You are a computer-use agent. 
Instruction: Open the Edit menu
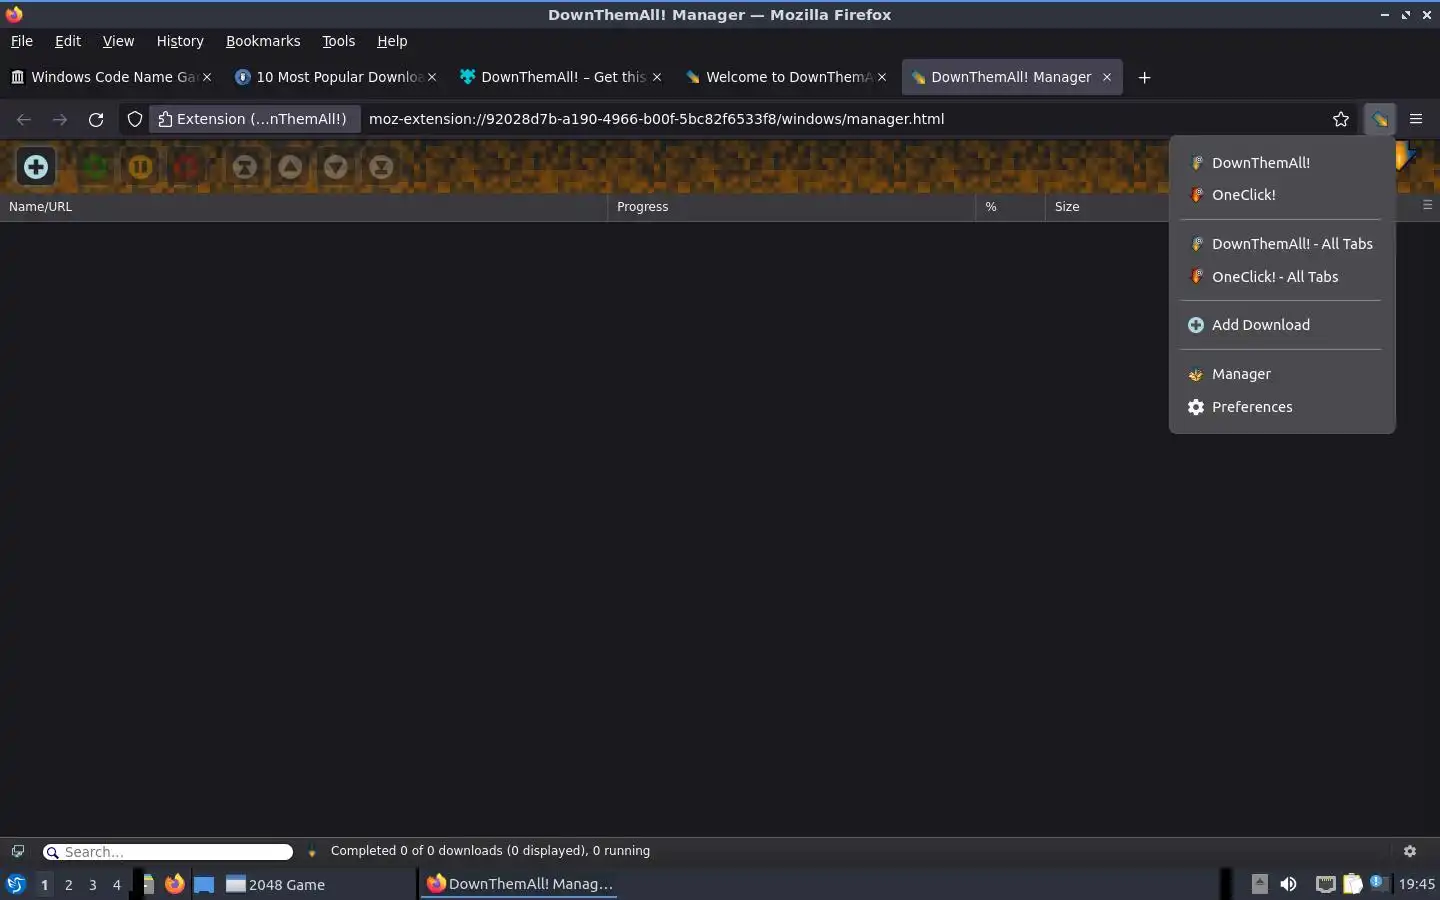(x=68, y=41)
